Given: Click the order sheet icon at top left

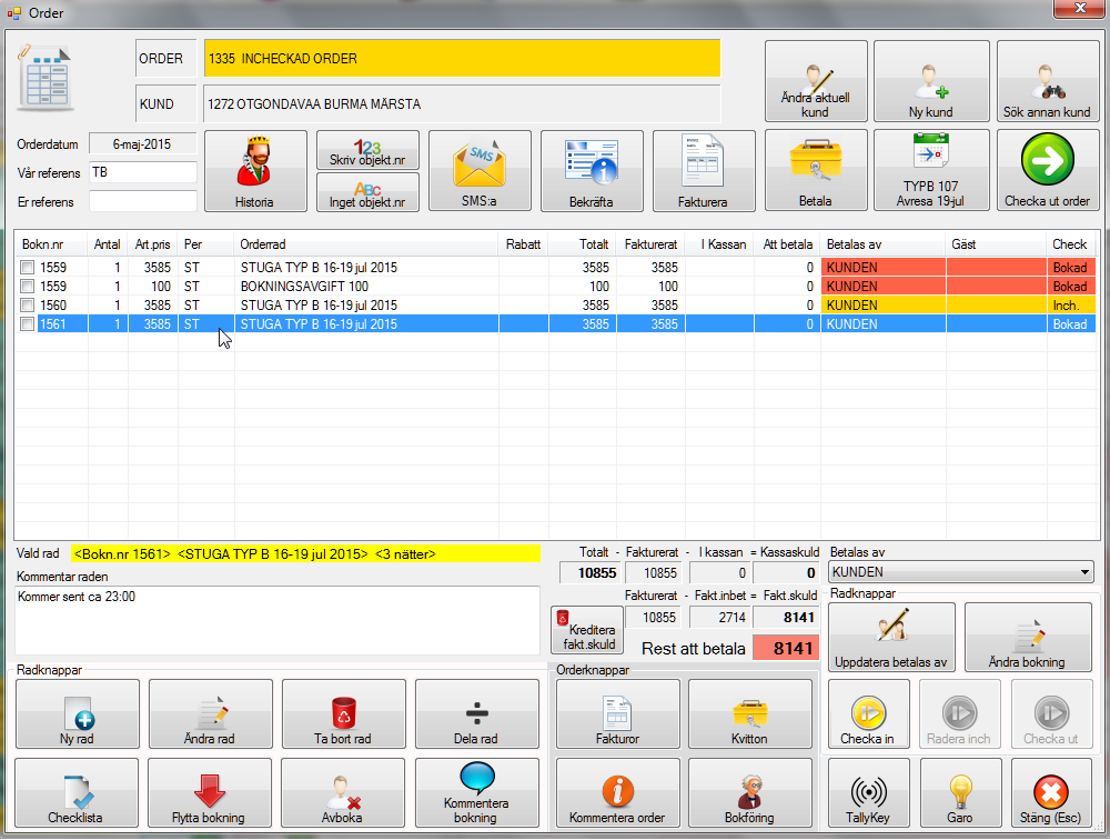Looking at the screenshot, I should 46,79.
